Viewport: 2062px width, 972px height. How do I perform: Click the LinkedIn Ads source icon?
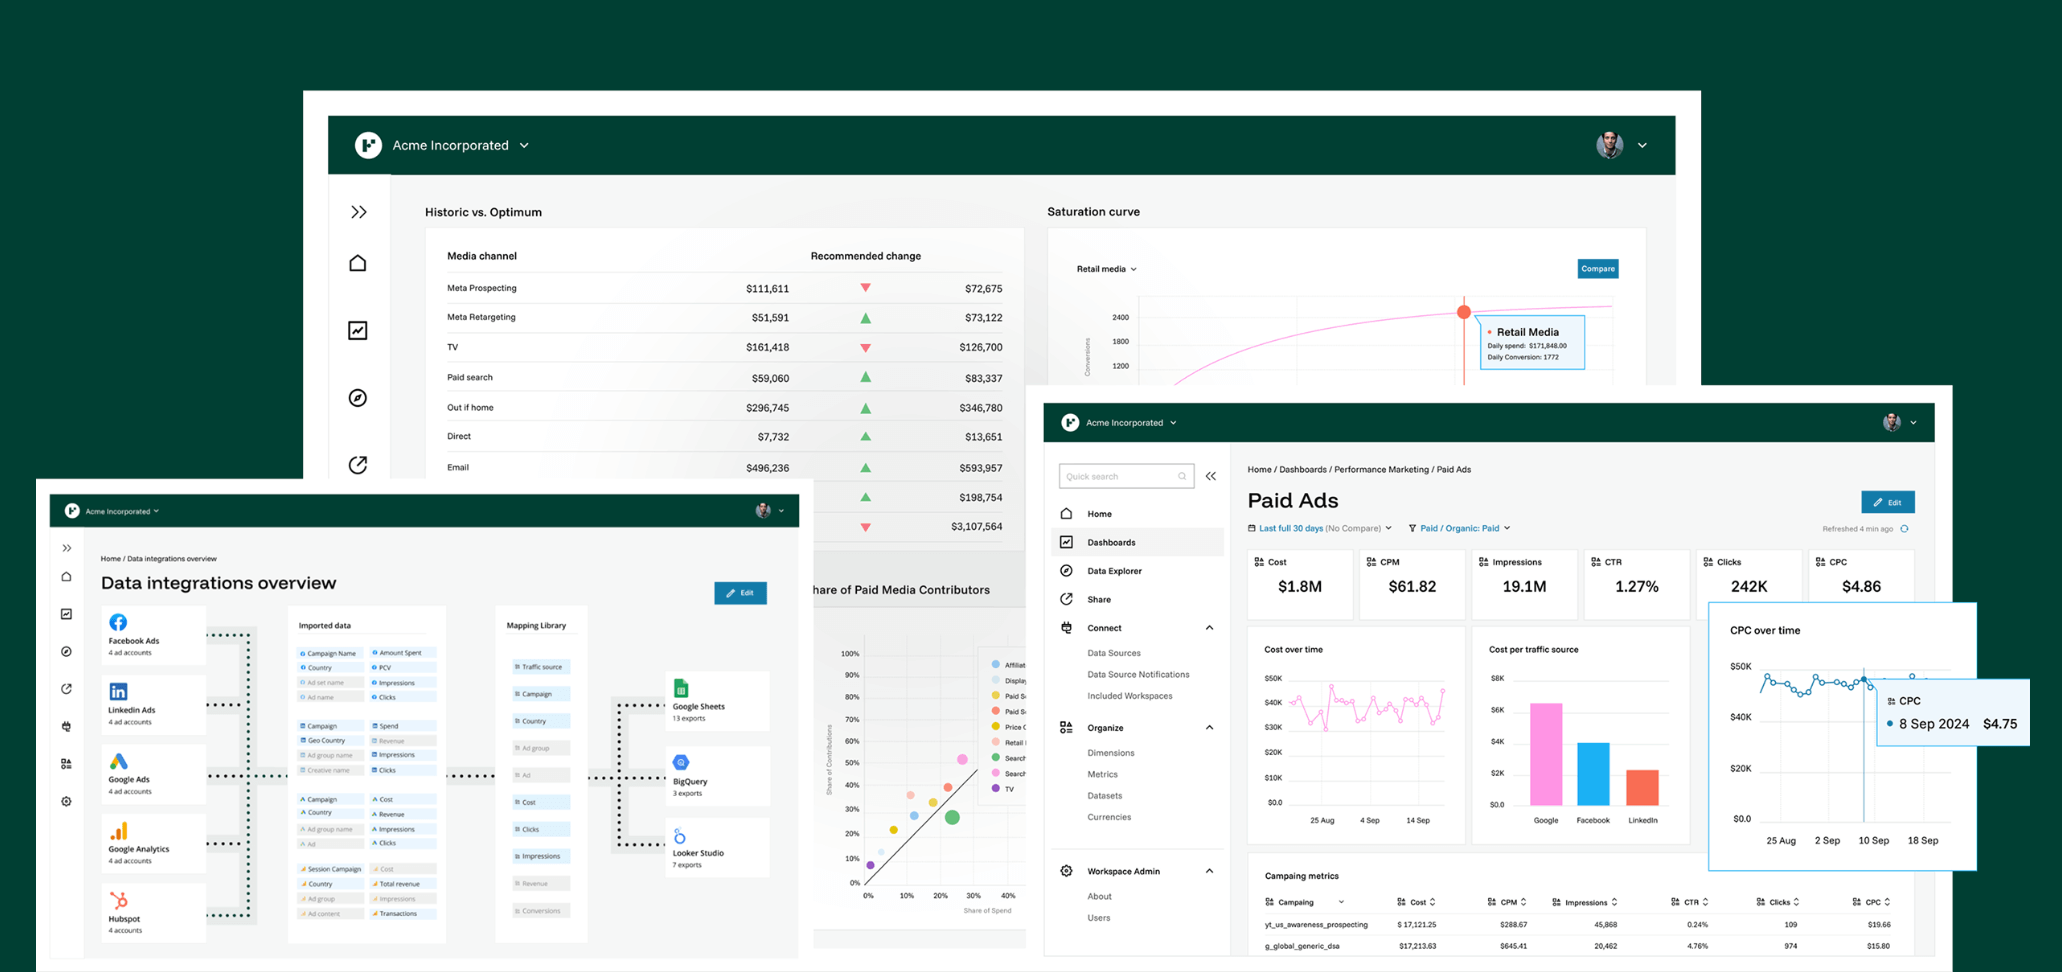tap(118, 692)
